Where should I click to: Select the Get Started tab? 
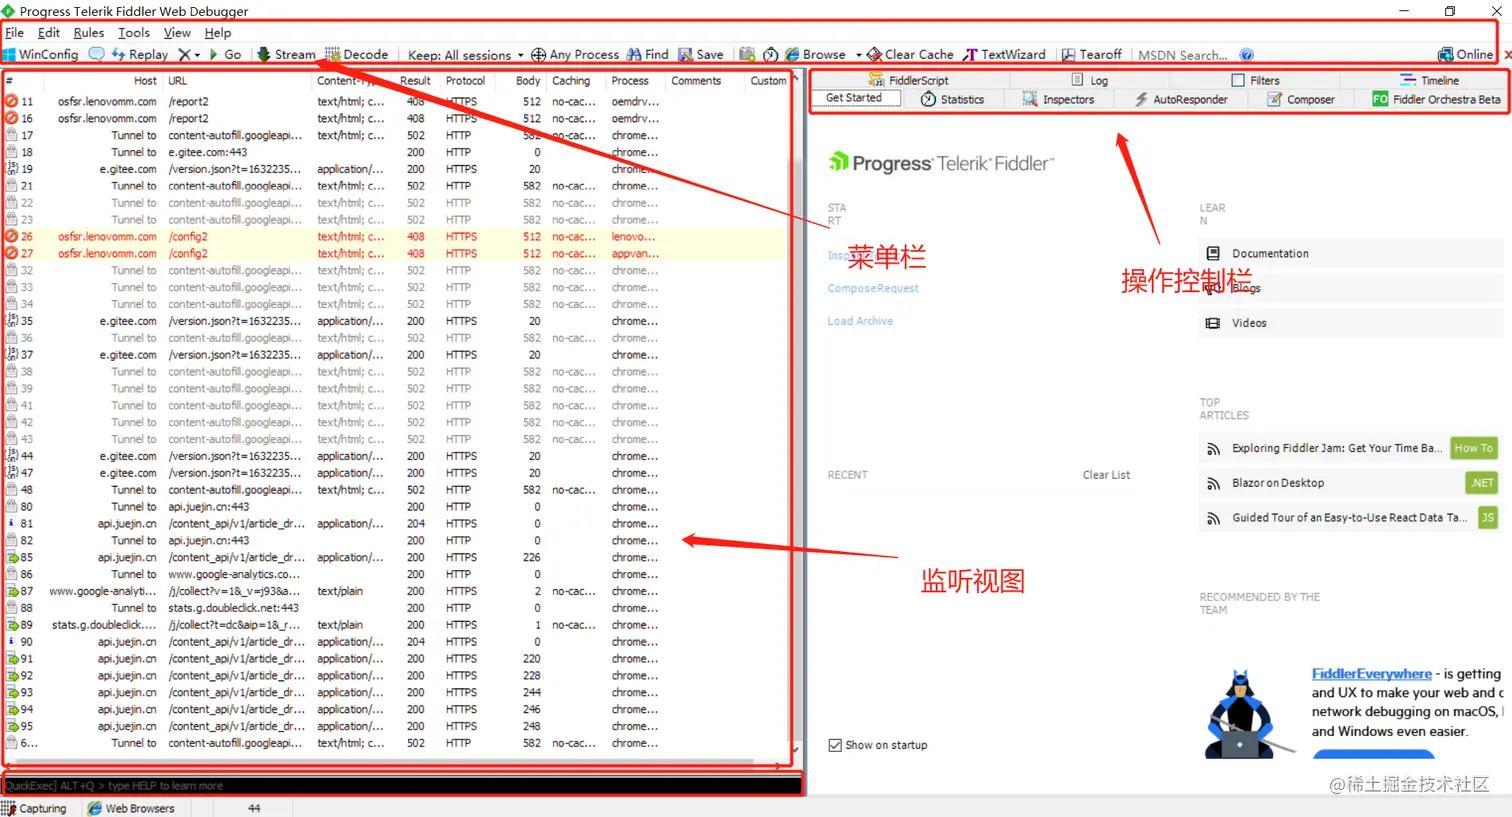pyautogui.click(x=854, y=98)
